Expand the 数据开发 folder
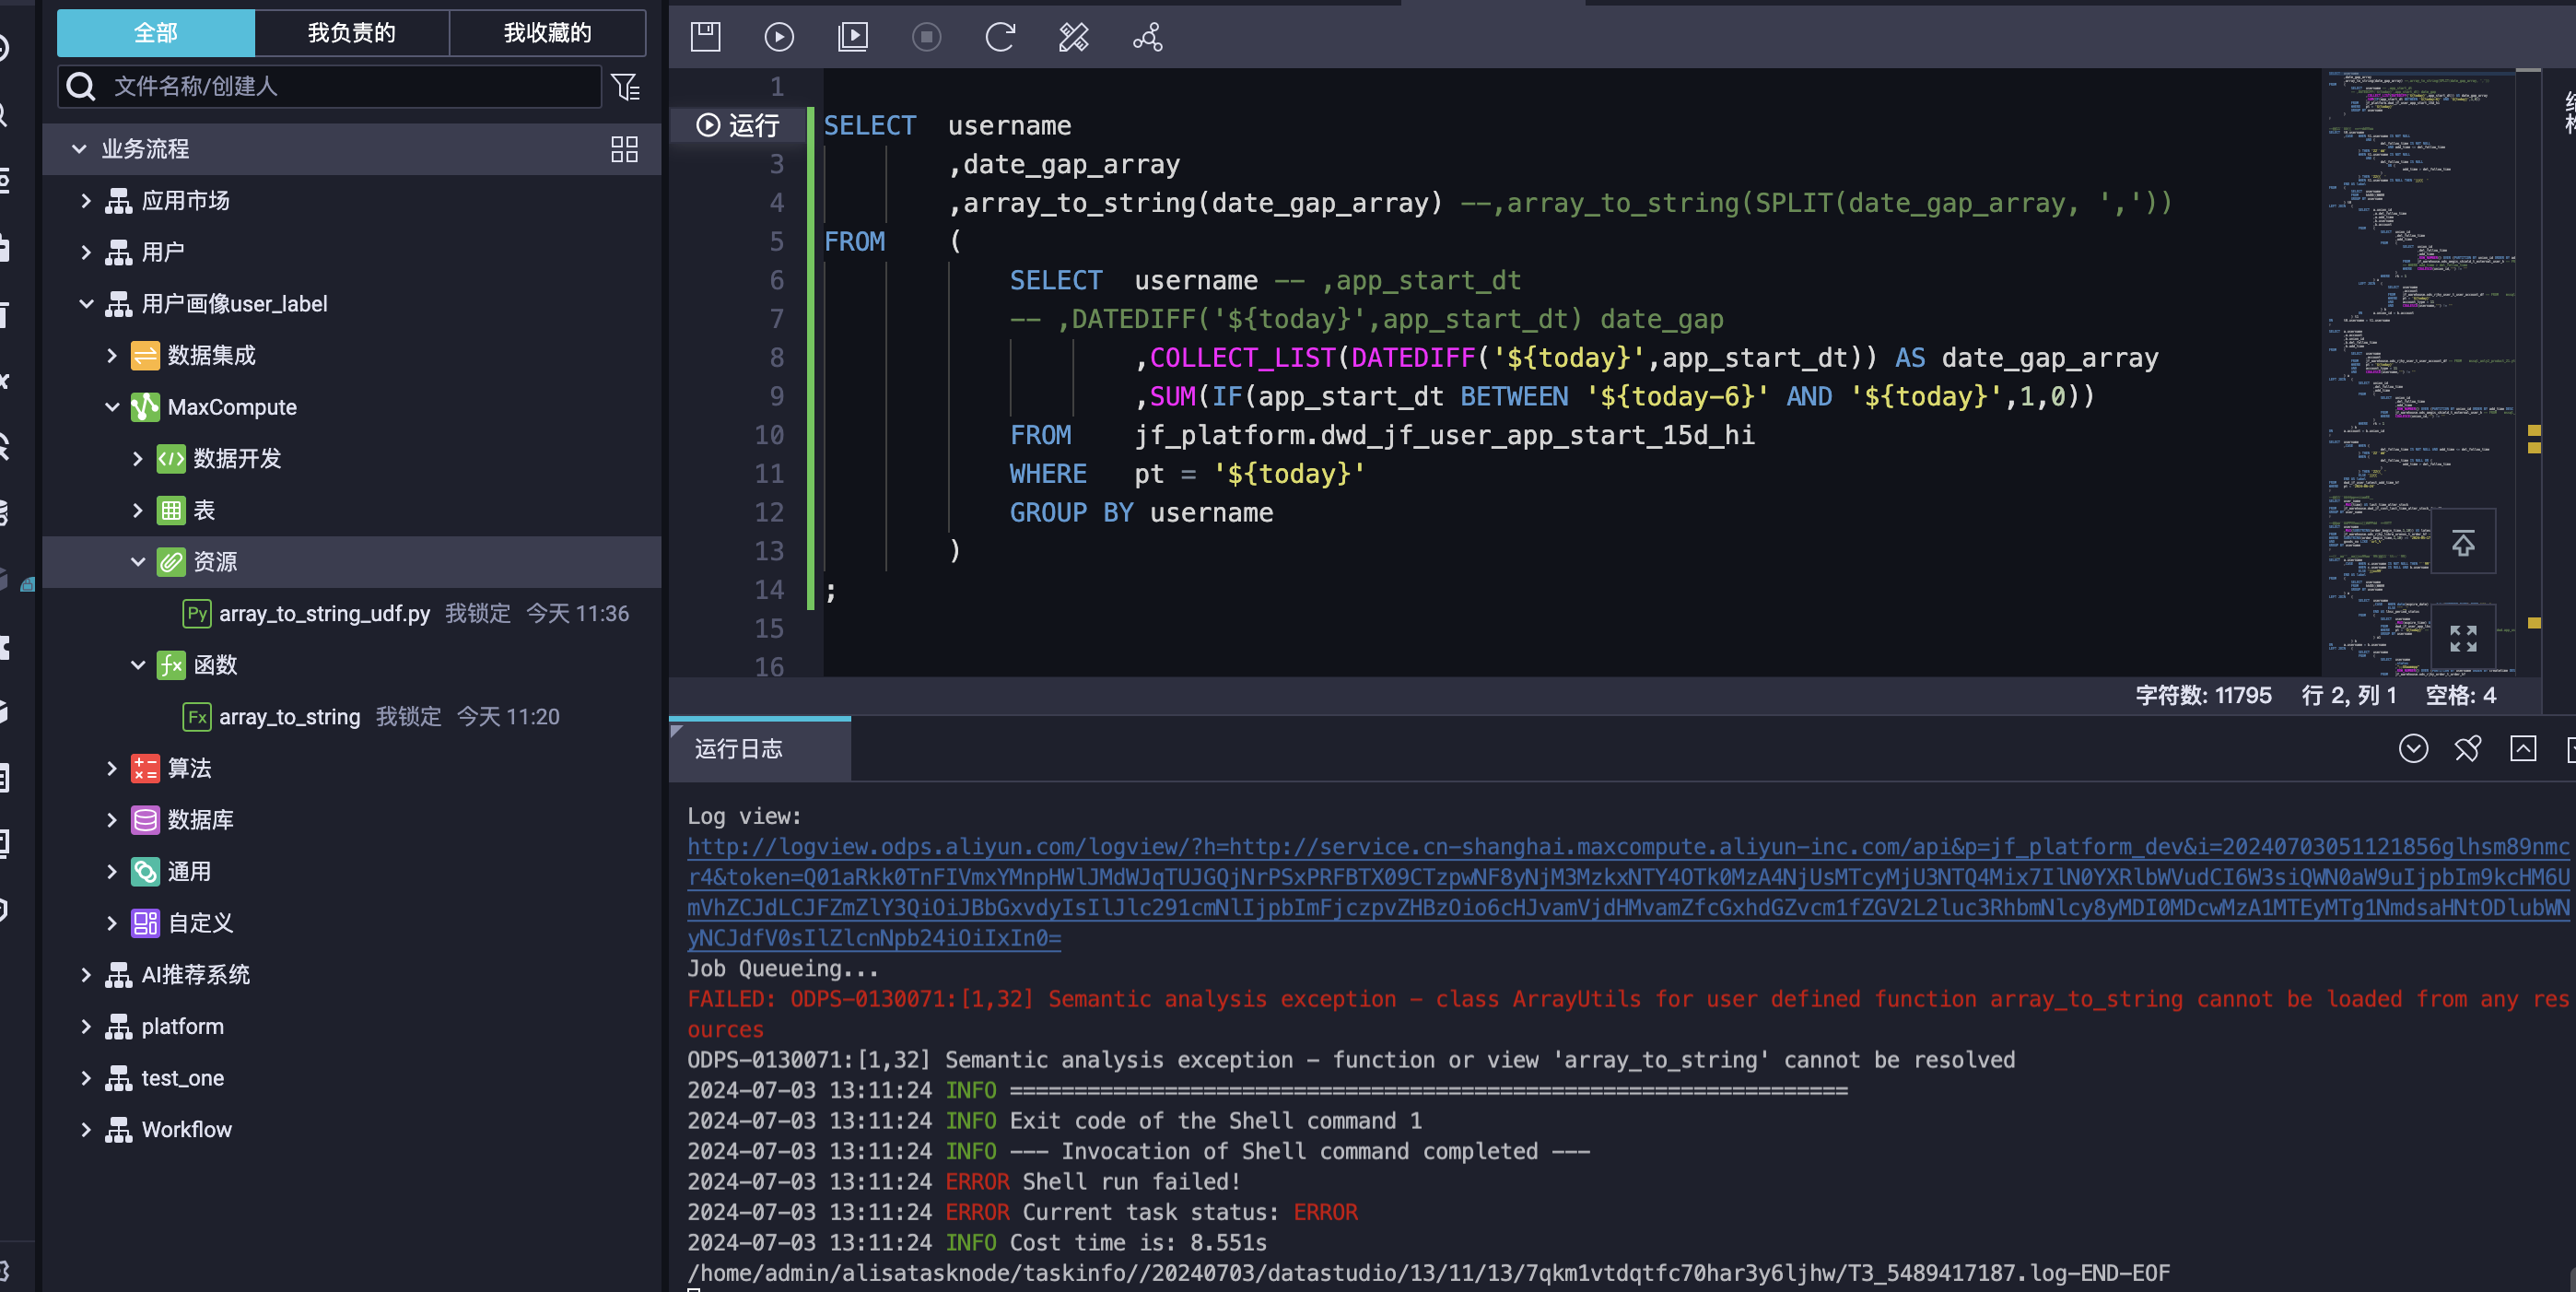Image resolution: width=2576 pixels, height=1292 pixels. (138, 459)
